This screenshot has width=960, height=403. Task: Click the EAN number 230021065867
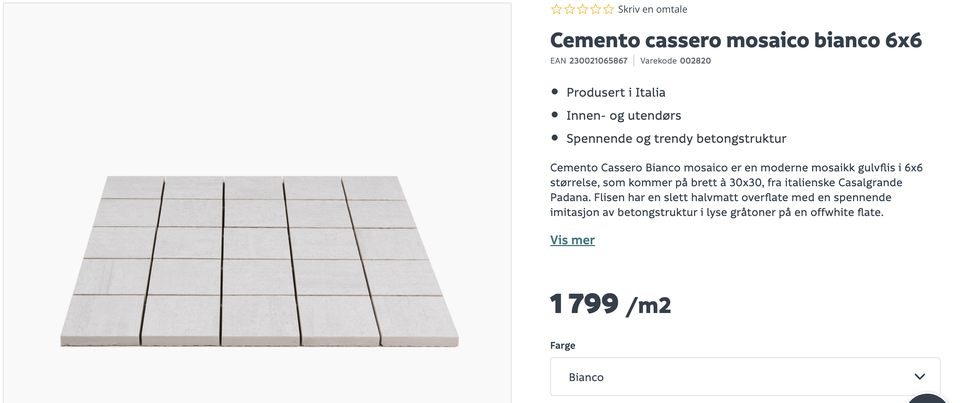coord(598,61)
